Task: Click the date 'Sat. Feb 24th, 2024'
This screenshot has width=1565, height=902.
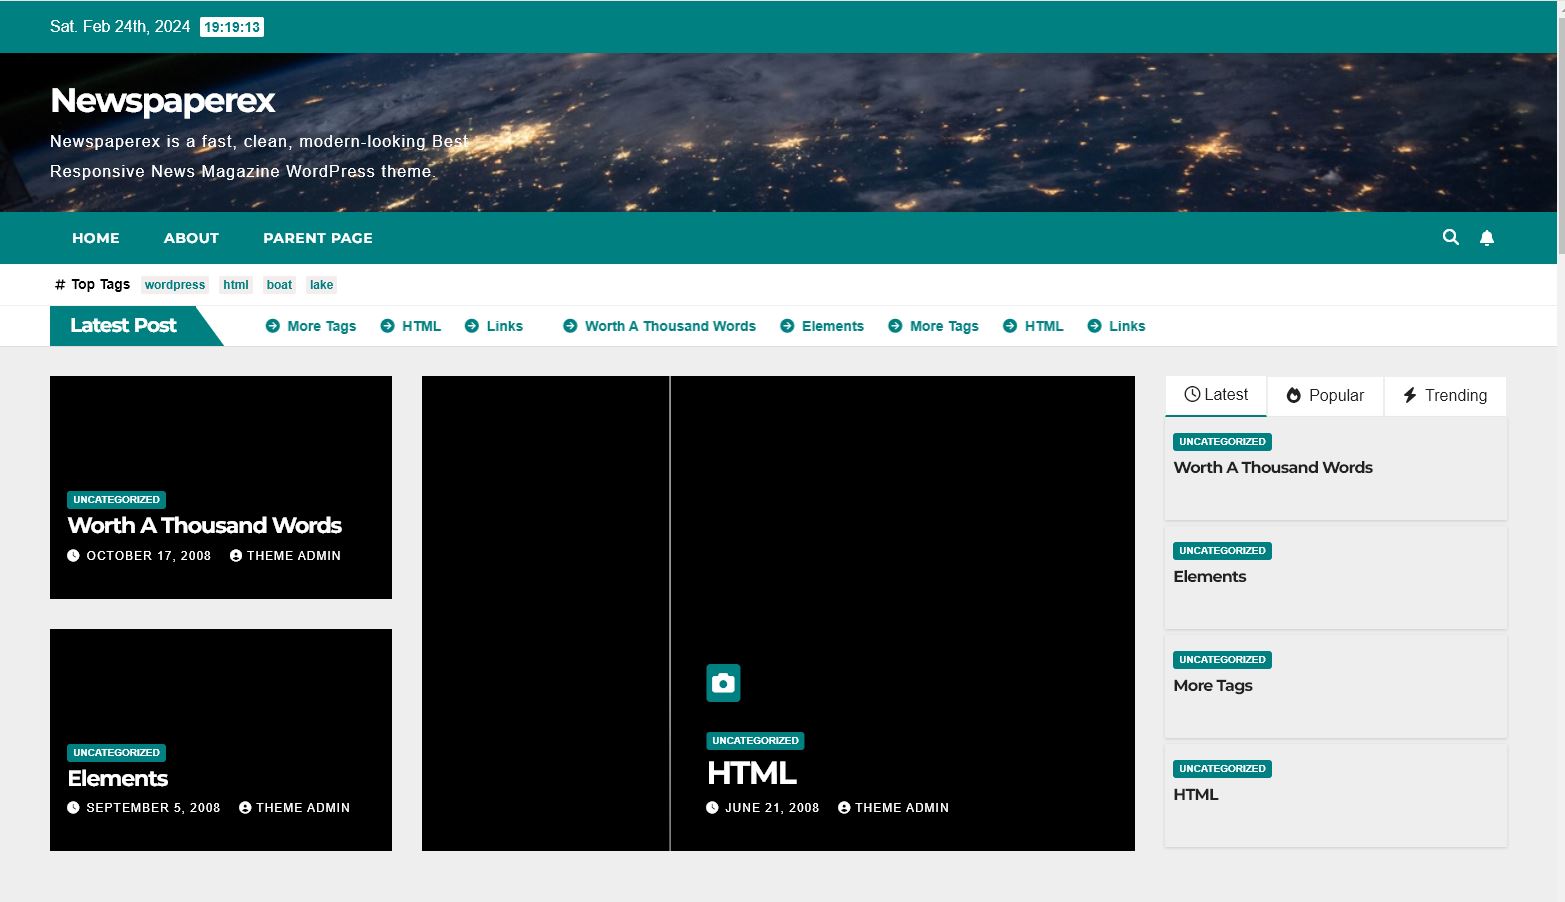Action: [120, 27]
